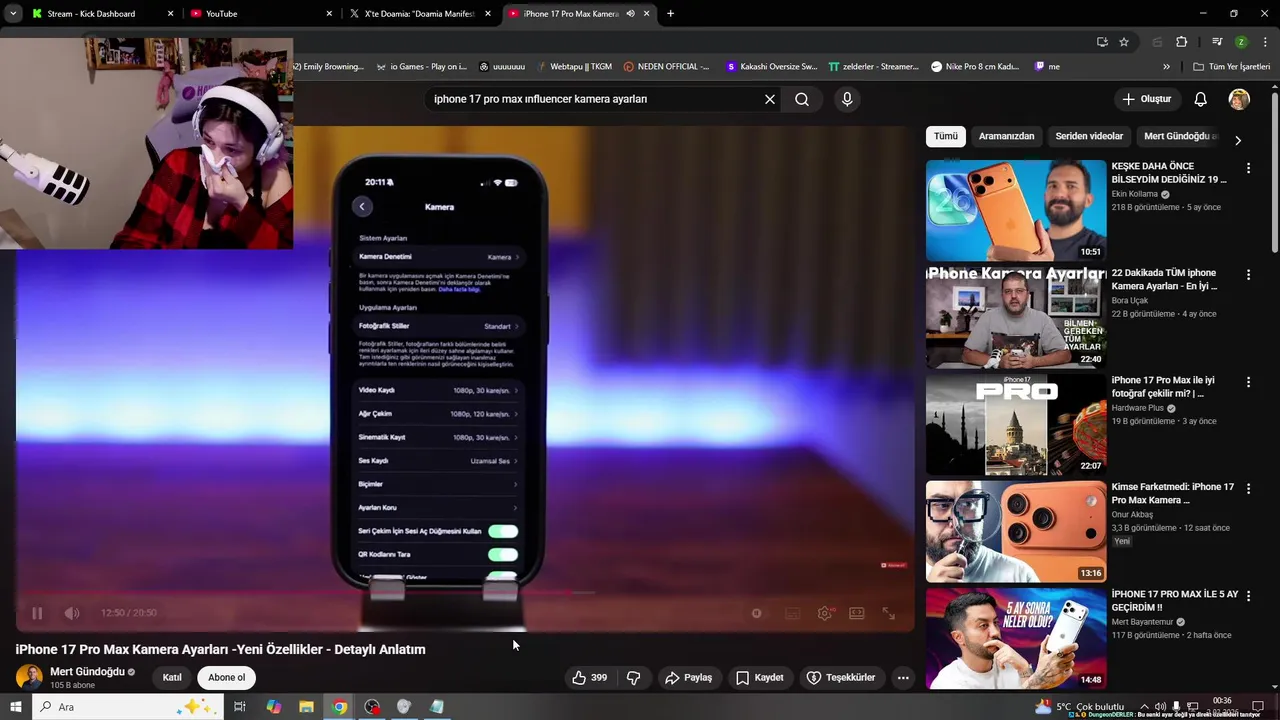This screenshot has width=1280, height=720.
Task: Open Mert Gündoğdu channel avatar
Action: [29, 677]
